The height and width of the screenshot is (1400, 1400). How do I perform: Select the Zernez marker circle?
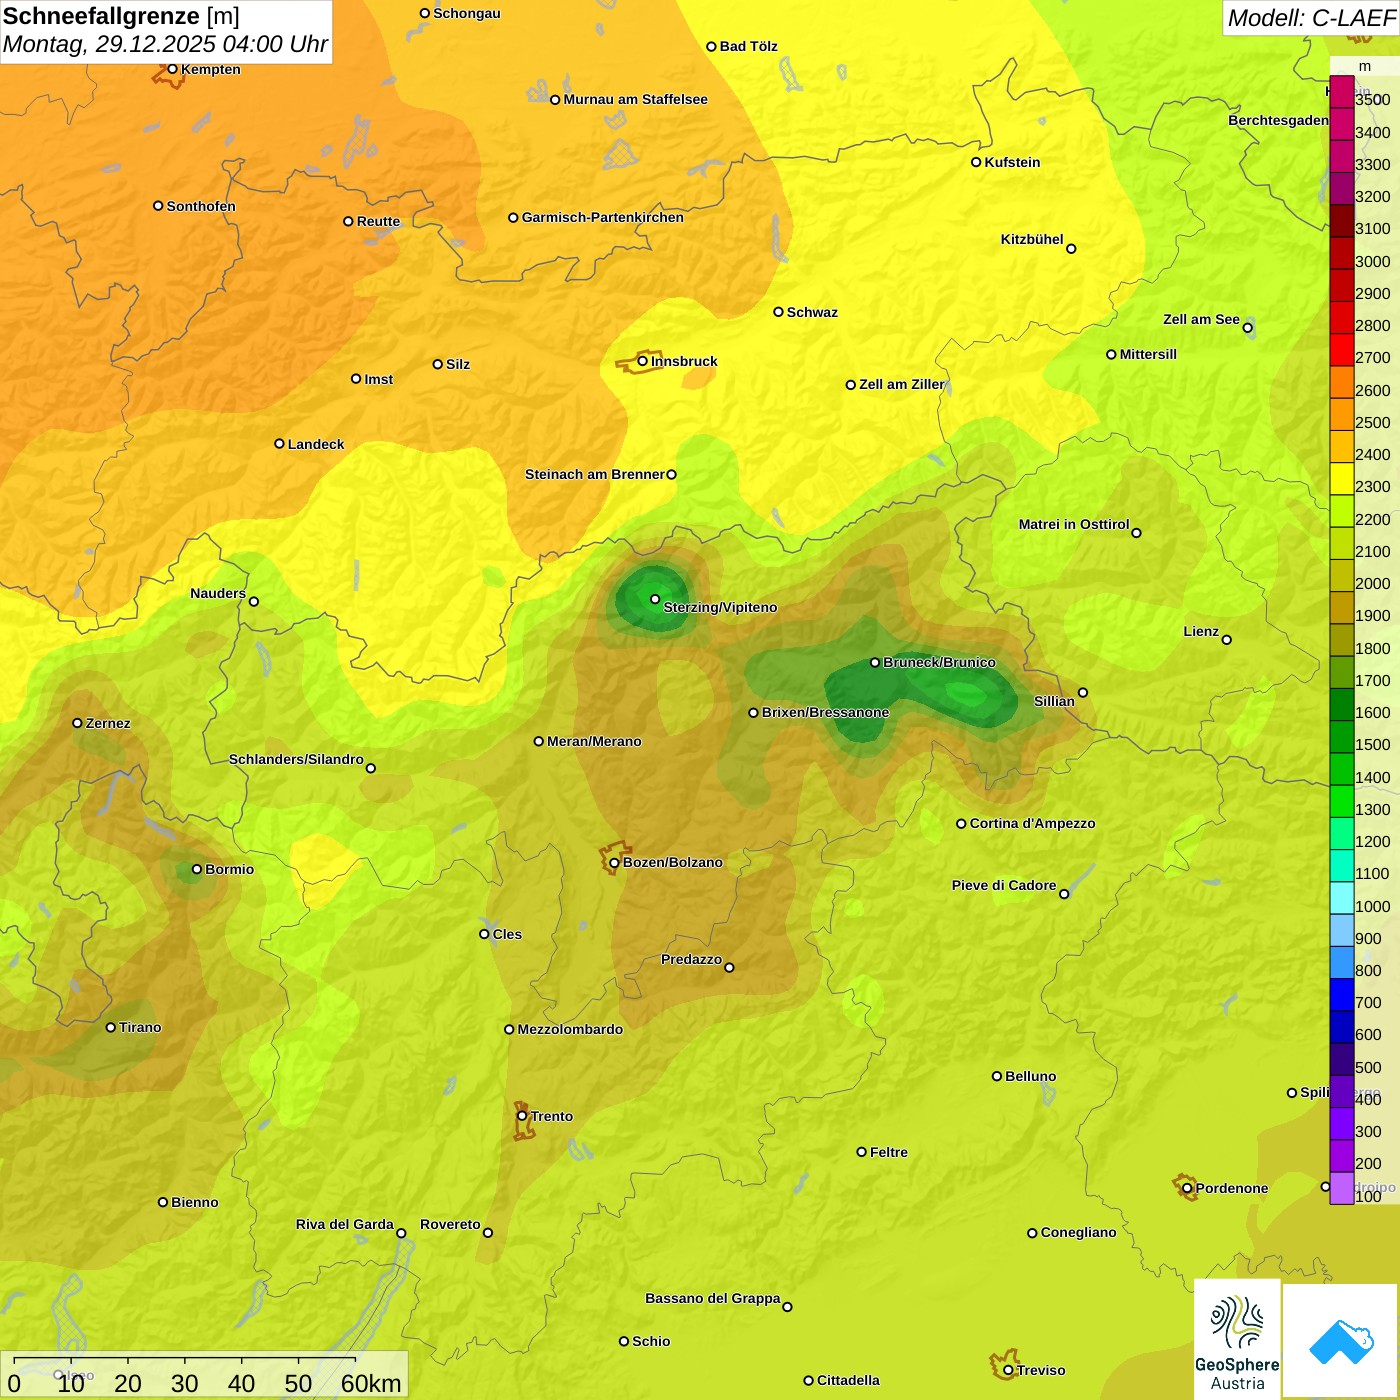[78, 723]
